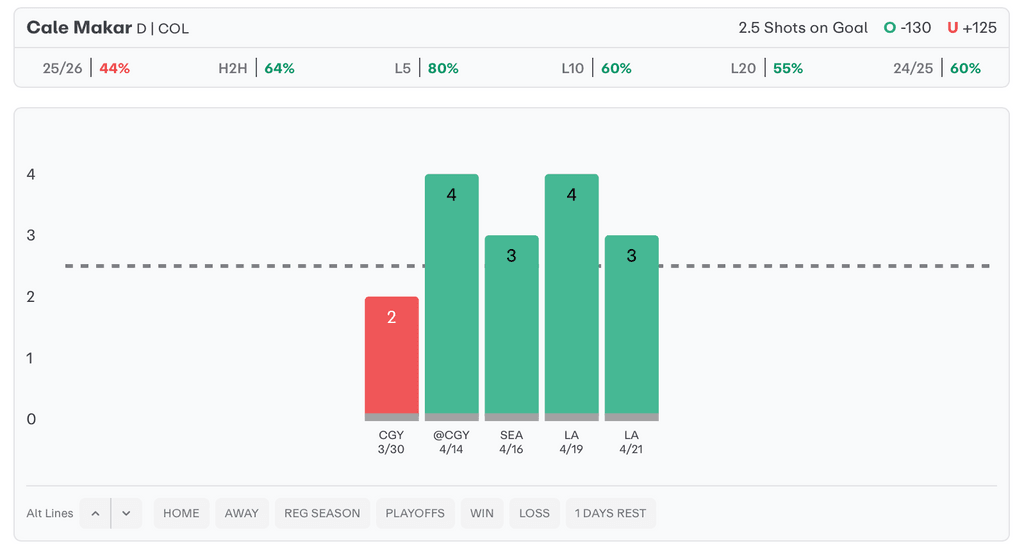Image resolution: width=1024 pixels, height=559 pixels.
Task: View the 24/25 season 60% split
Action: 937,69
